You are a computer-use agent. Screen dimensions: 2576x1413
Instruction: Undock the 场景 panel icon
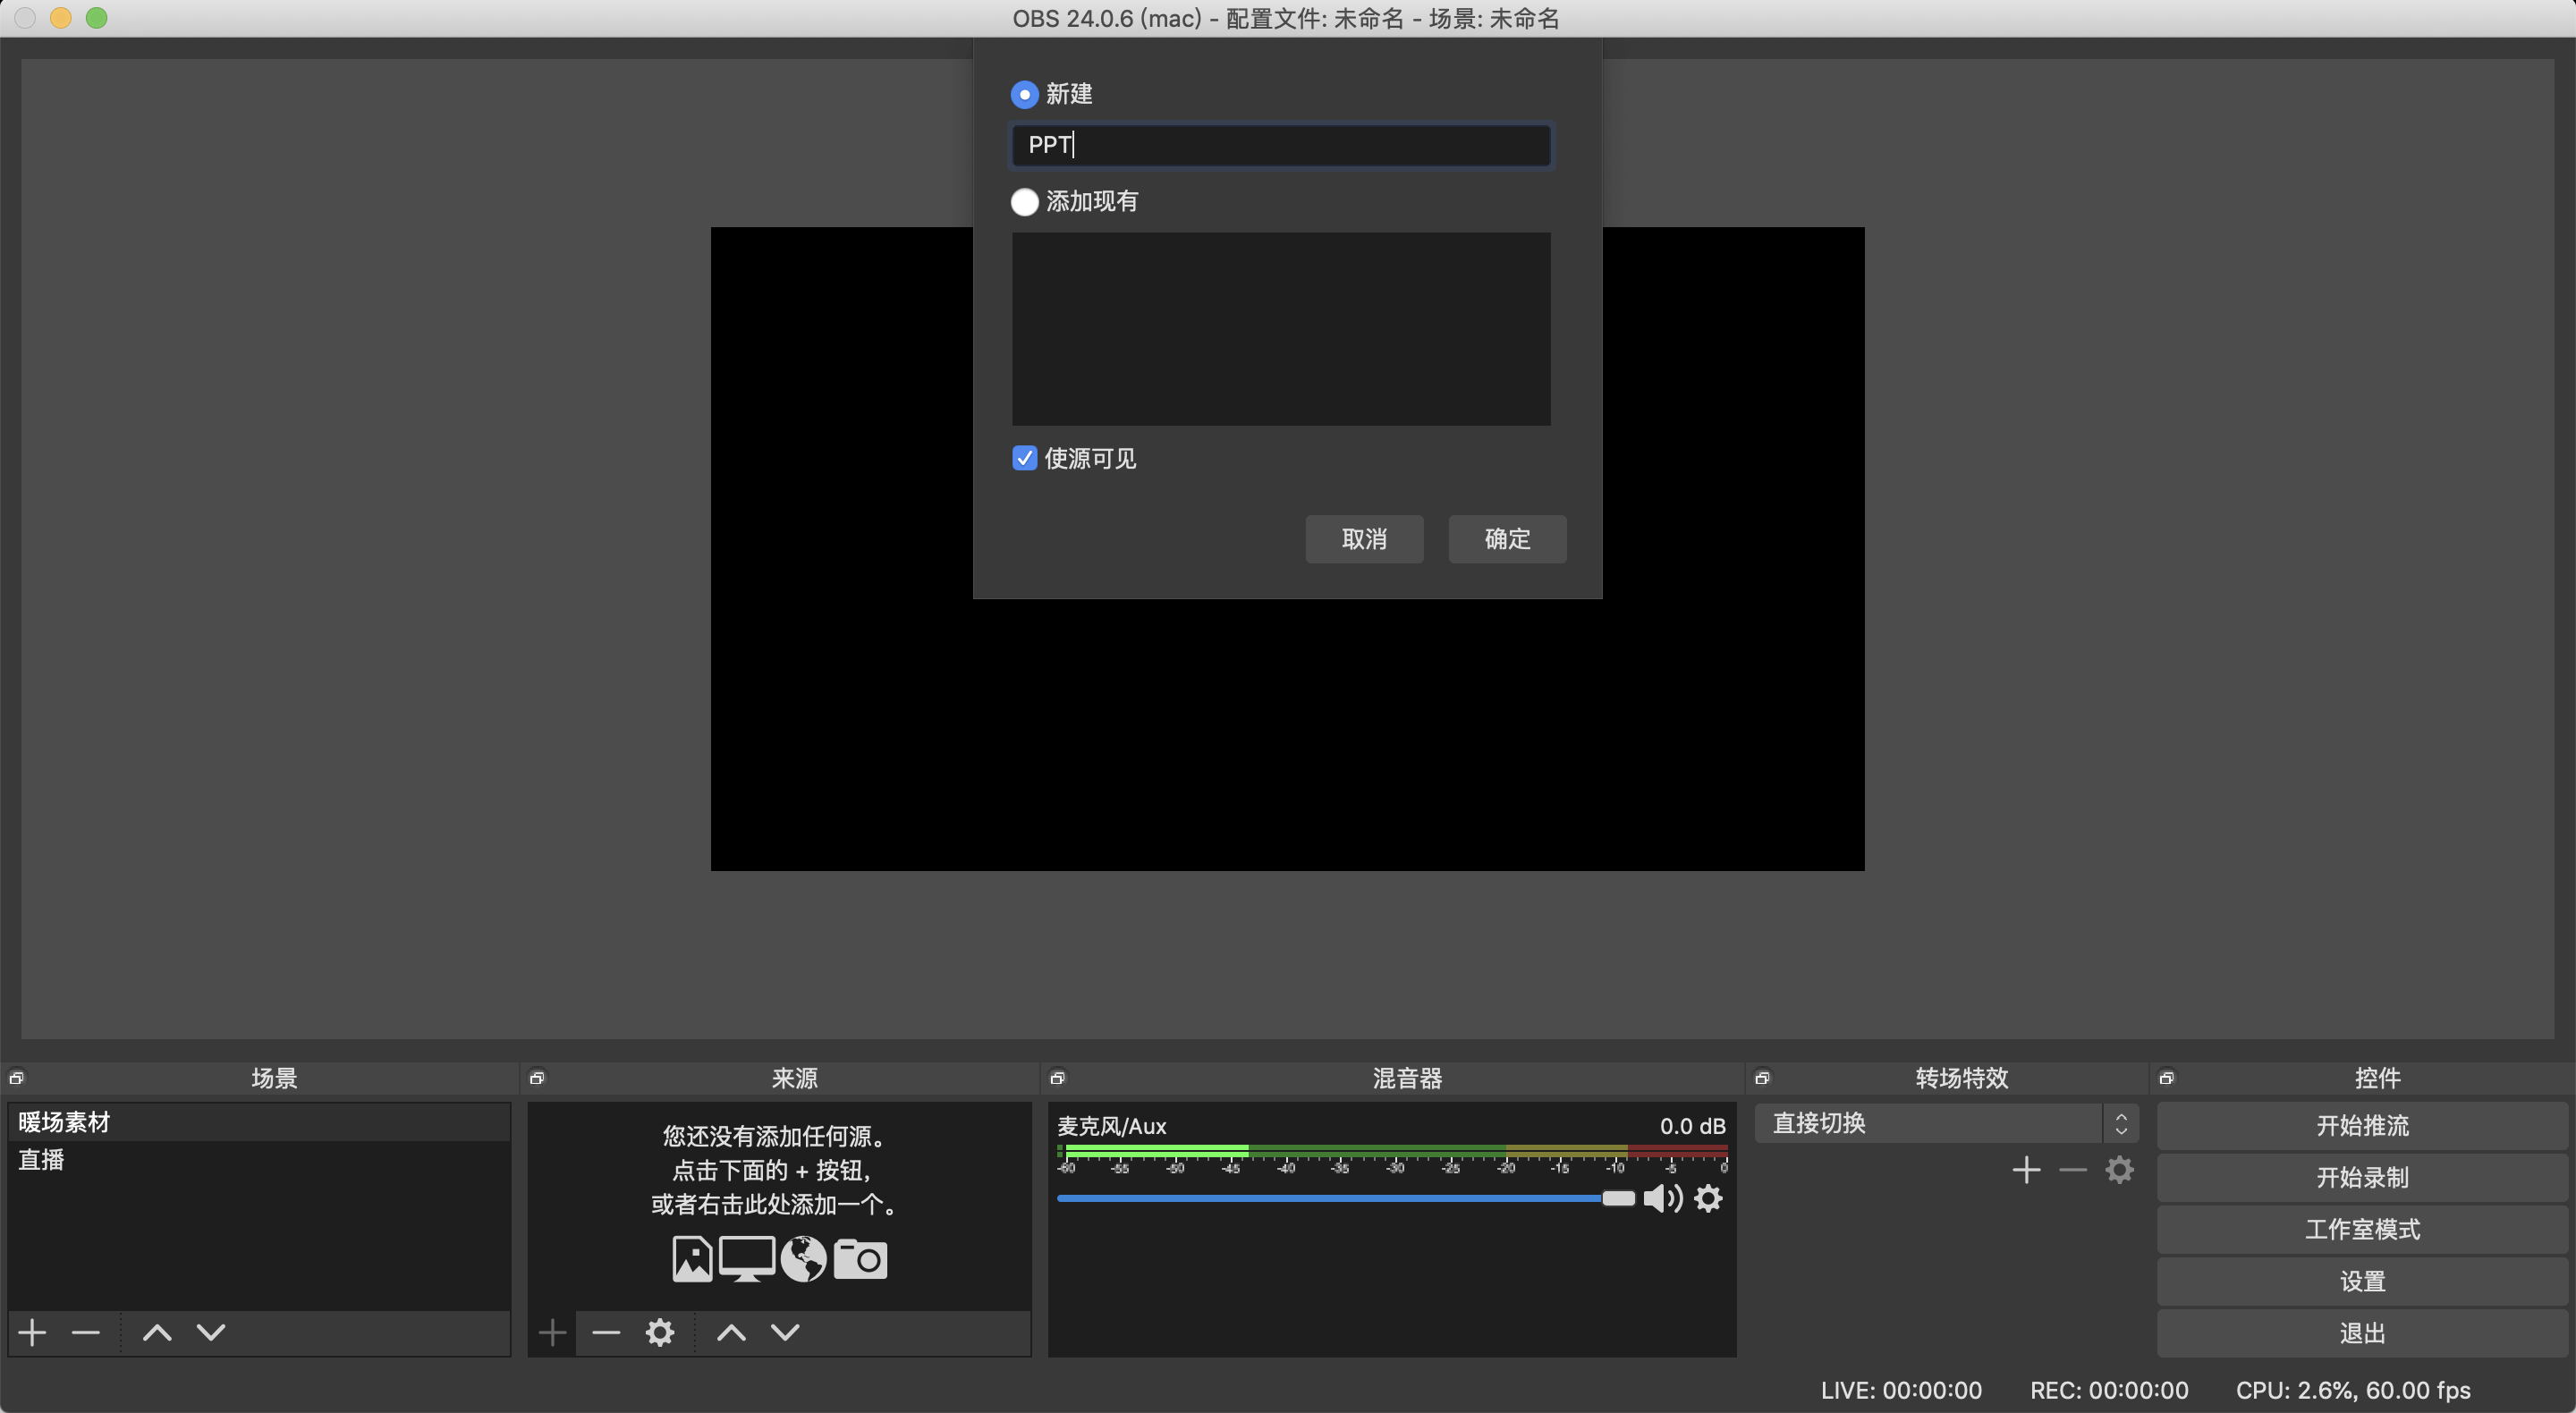pos(17,1078)
